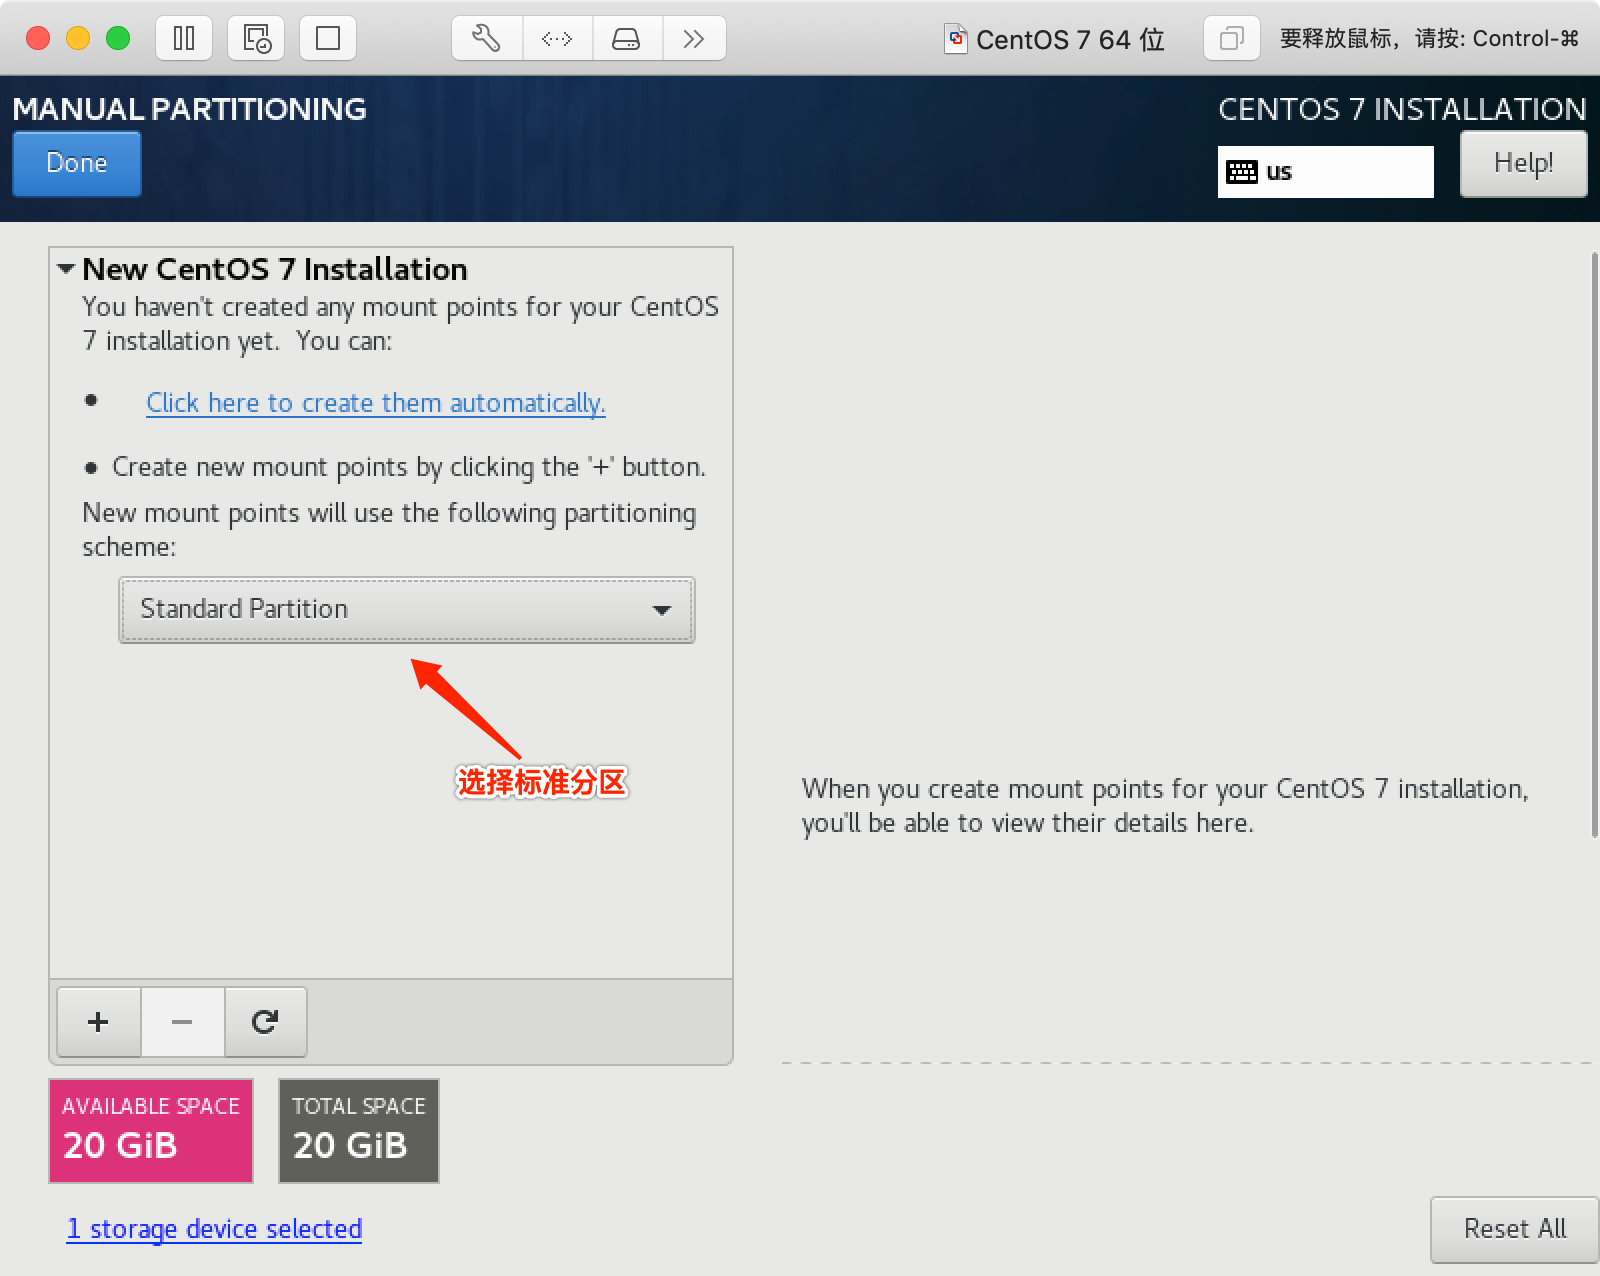Click the Total Space 20 GiB box
Viewport: 1600px width, 1276px height.
pyautogui.click(x=359, y=1131)
